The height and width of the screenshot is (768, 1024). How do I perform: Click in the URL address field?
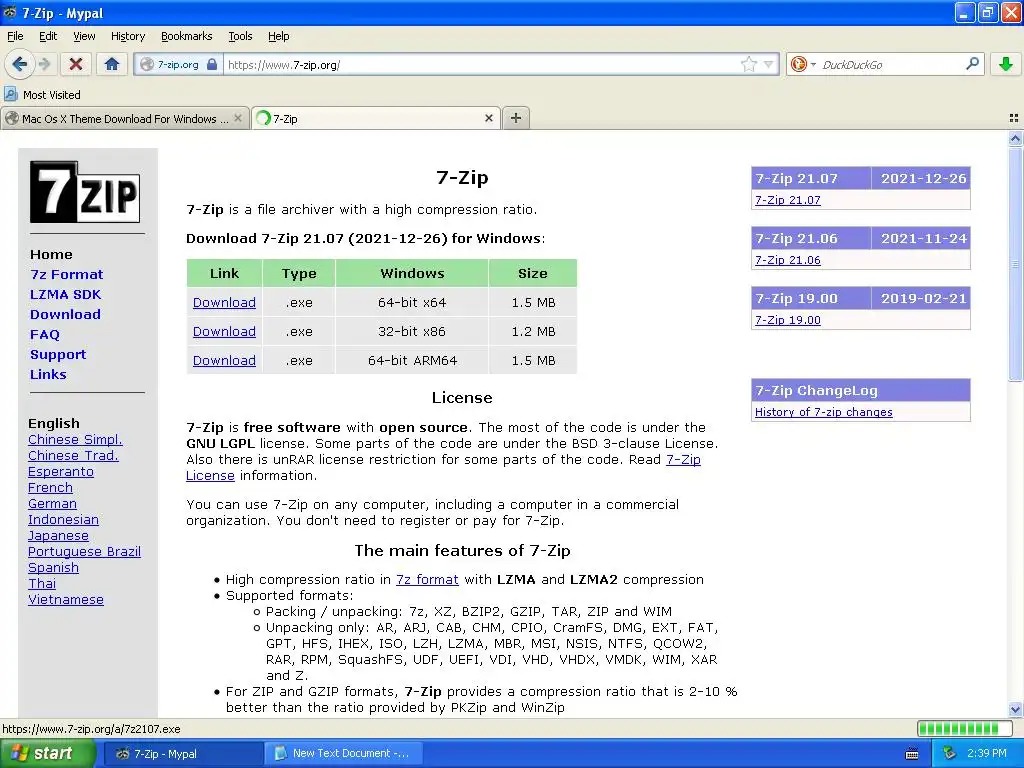click(x=481, y=64)
